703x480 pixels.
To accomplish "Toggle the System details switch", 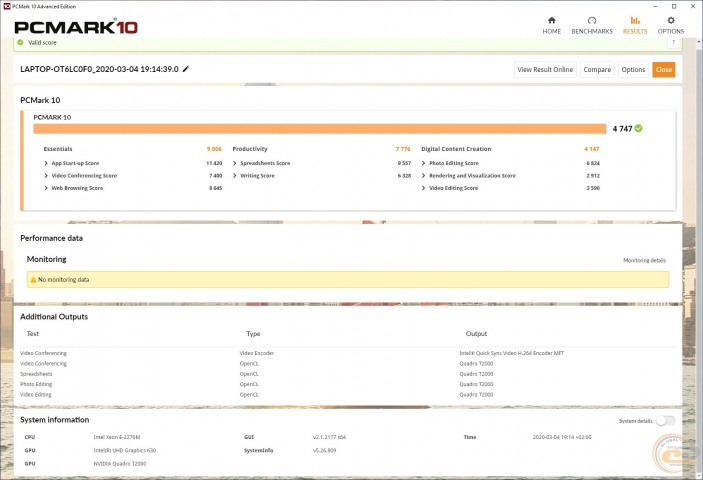I will [x=665, y=420].
